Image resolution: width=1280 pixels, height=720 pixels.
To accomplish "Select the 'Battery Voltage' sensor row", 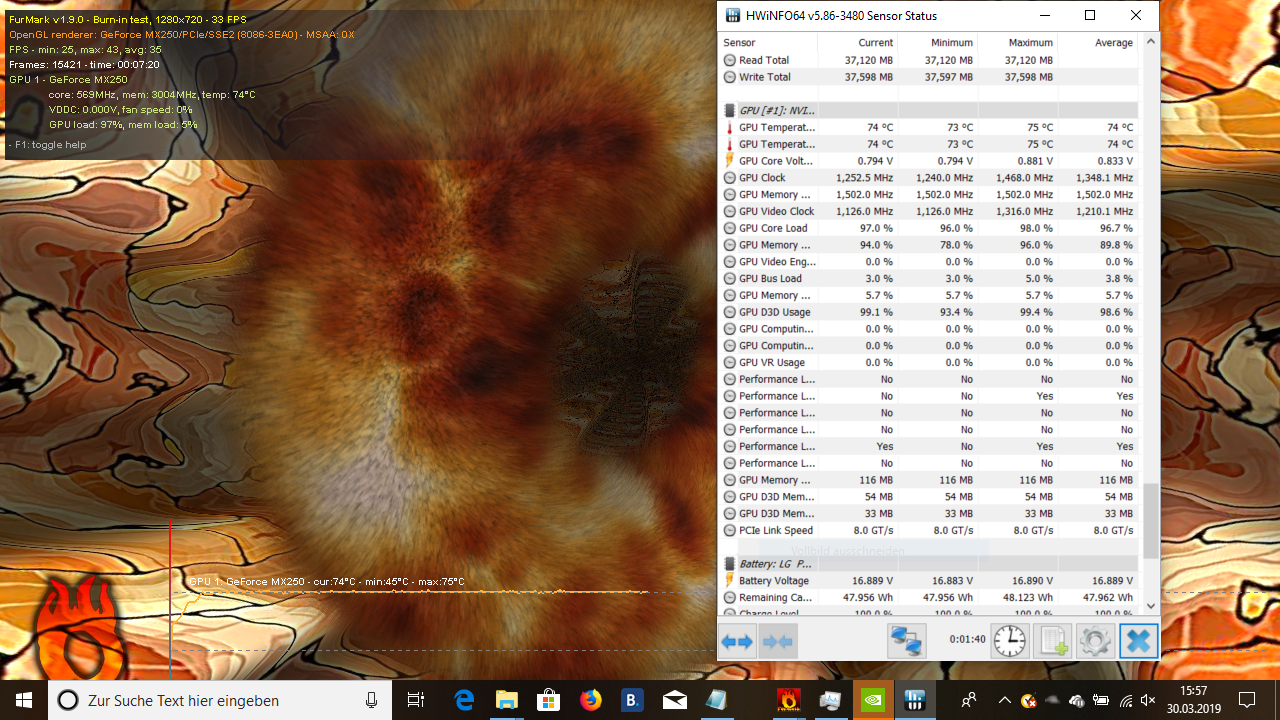I will pos(929,581).
